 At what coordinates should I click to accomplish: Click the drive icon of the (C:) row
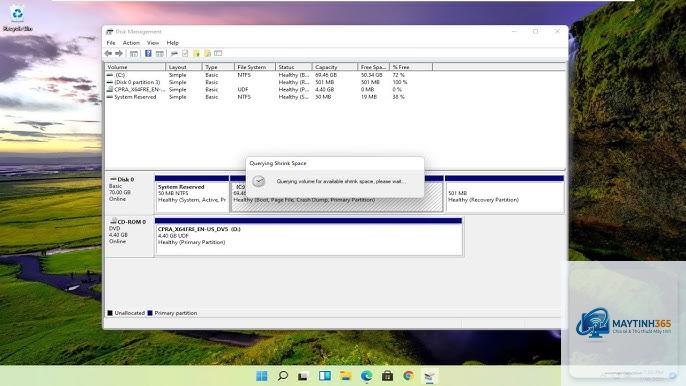coord(110,75)
